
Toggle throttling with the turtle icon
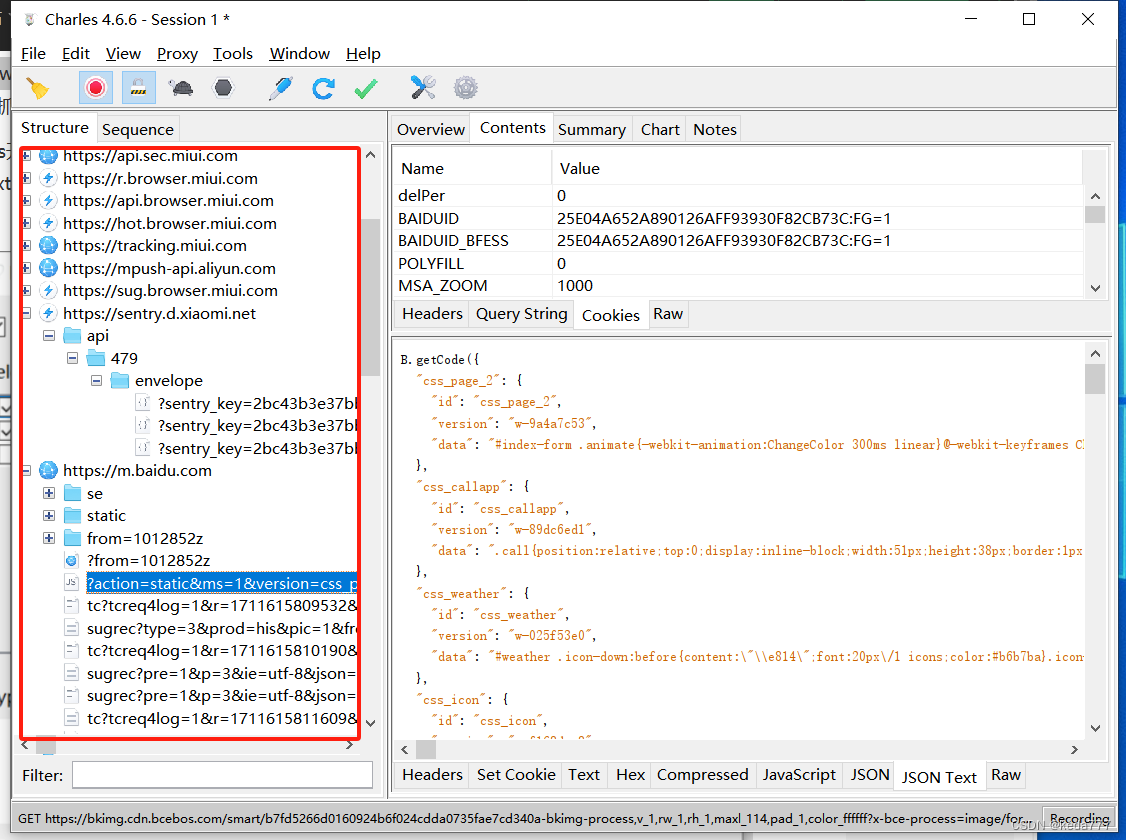tap(181, 87)
